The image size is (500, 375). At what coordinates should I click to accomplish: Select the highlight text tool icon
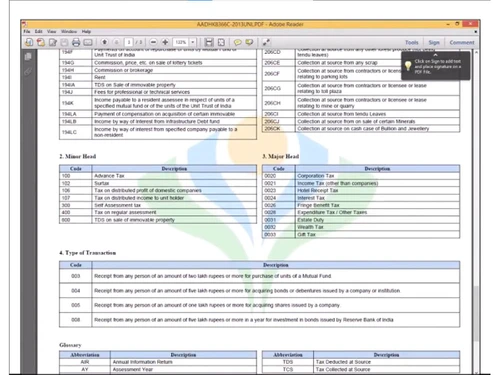[x=249, y=42]
